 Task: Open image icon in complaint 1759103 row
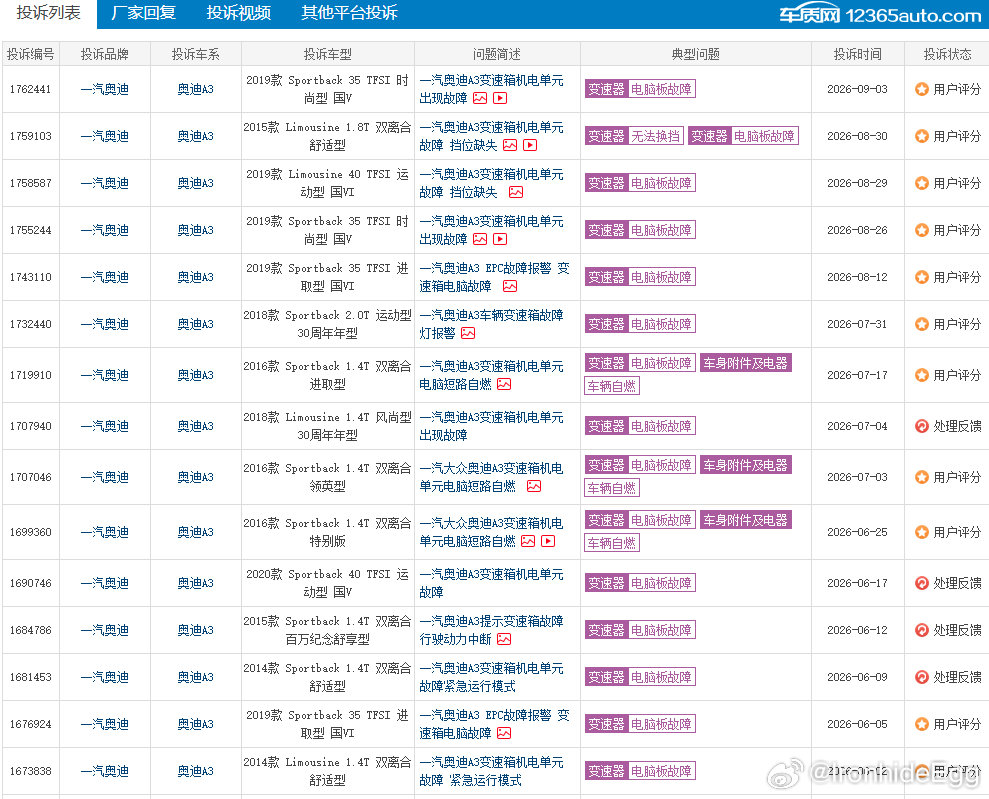[x=510, y=145]
